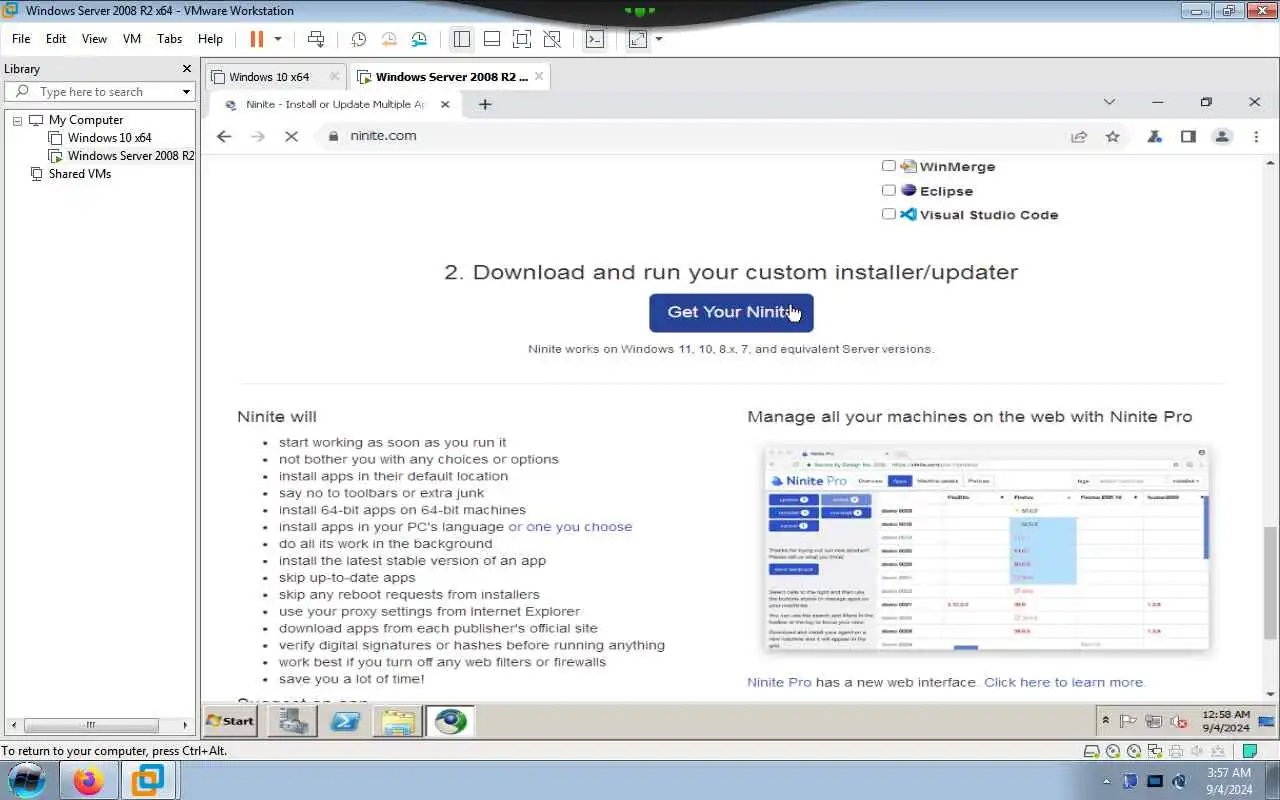Open the Snapshot Manager toolbar icon
The image size is (1280, 800).
tap(419, 39)
